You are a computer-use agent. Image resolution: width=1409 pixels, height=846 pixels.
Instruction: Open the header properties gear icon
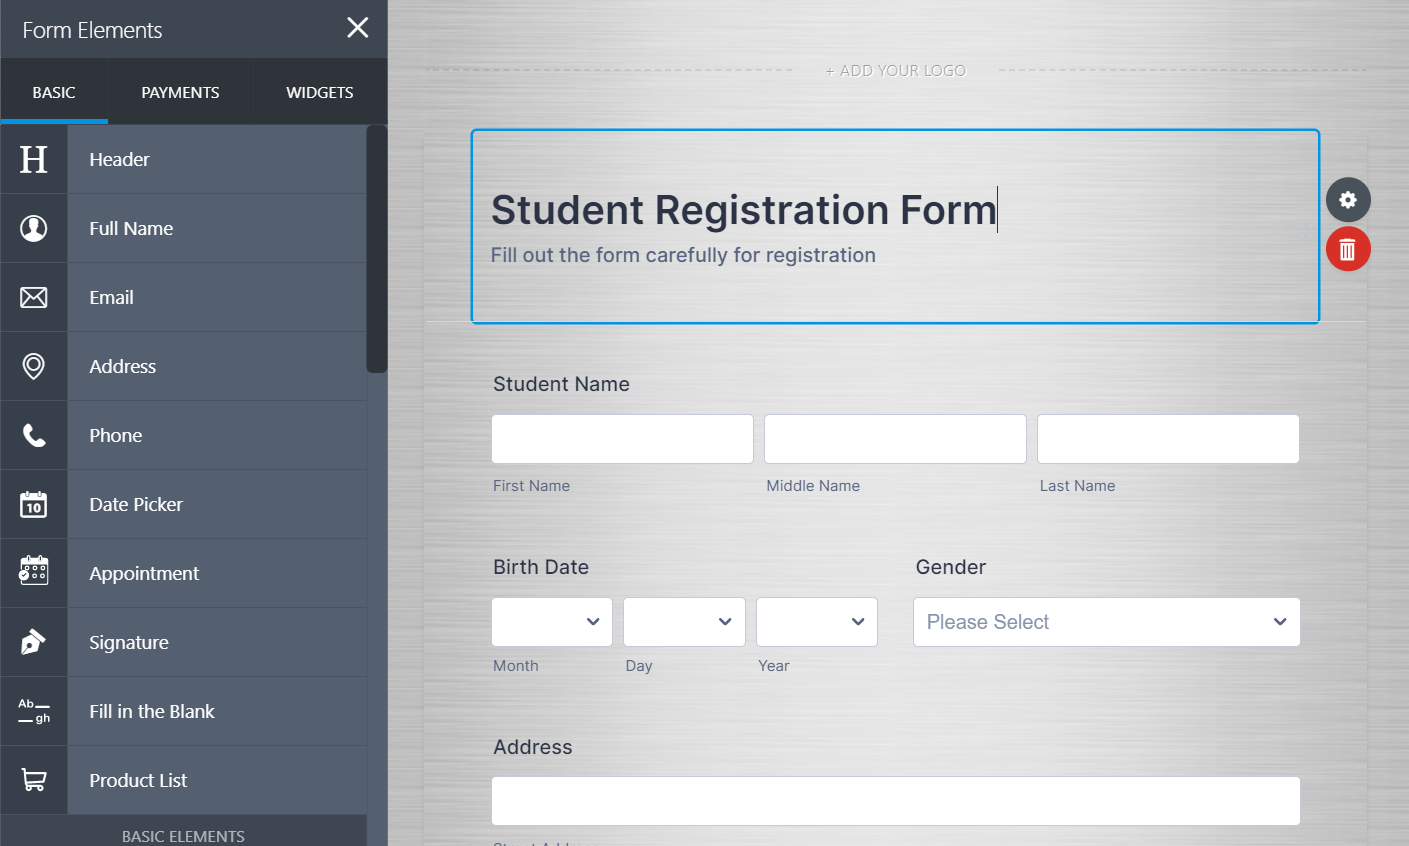point(1347,200)
